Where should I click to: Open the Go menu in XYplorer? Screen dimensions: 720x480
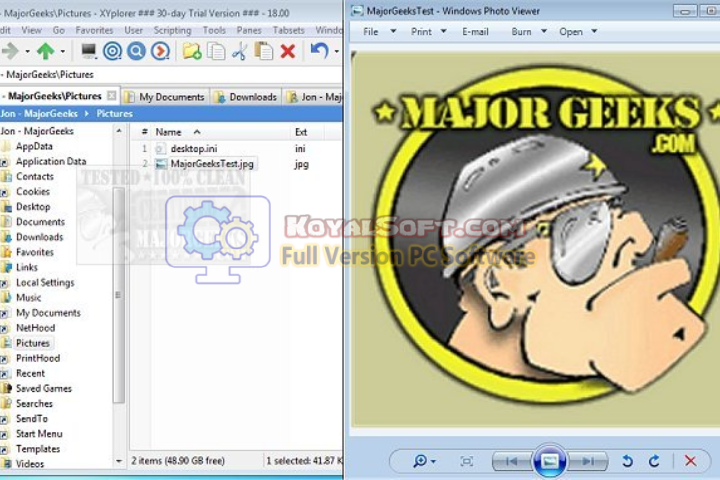pyautogui.click(x=58, y=30)
